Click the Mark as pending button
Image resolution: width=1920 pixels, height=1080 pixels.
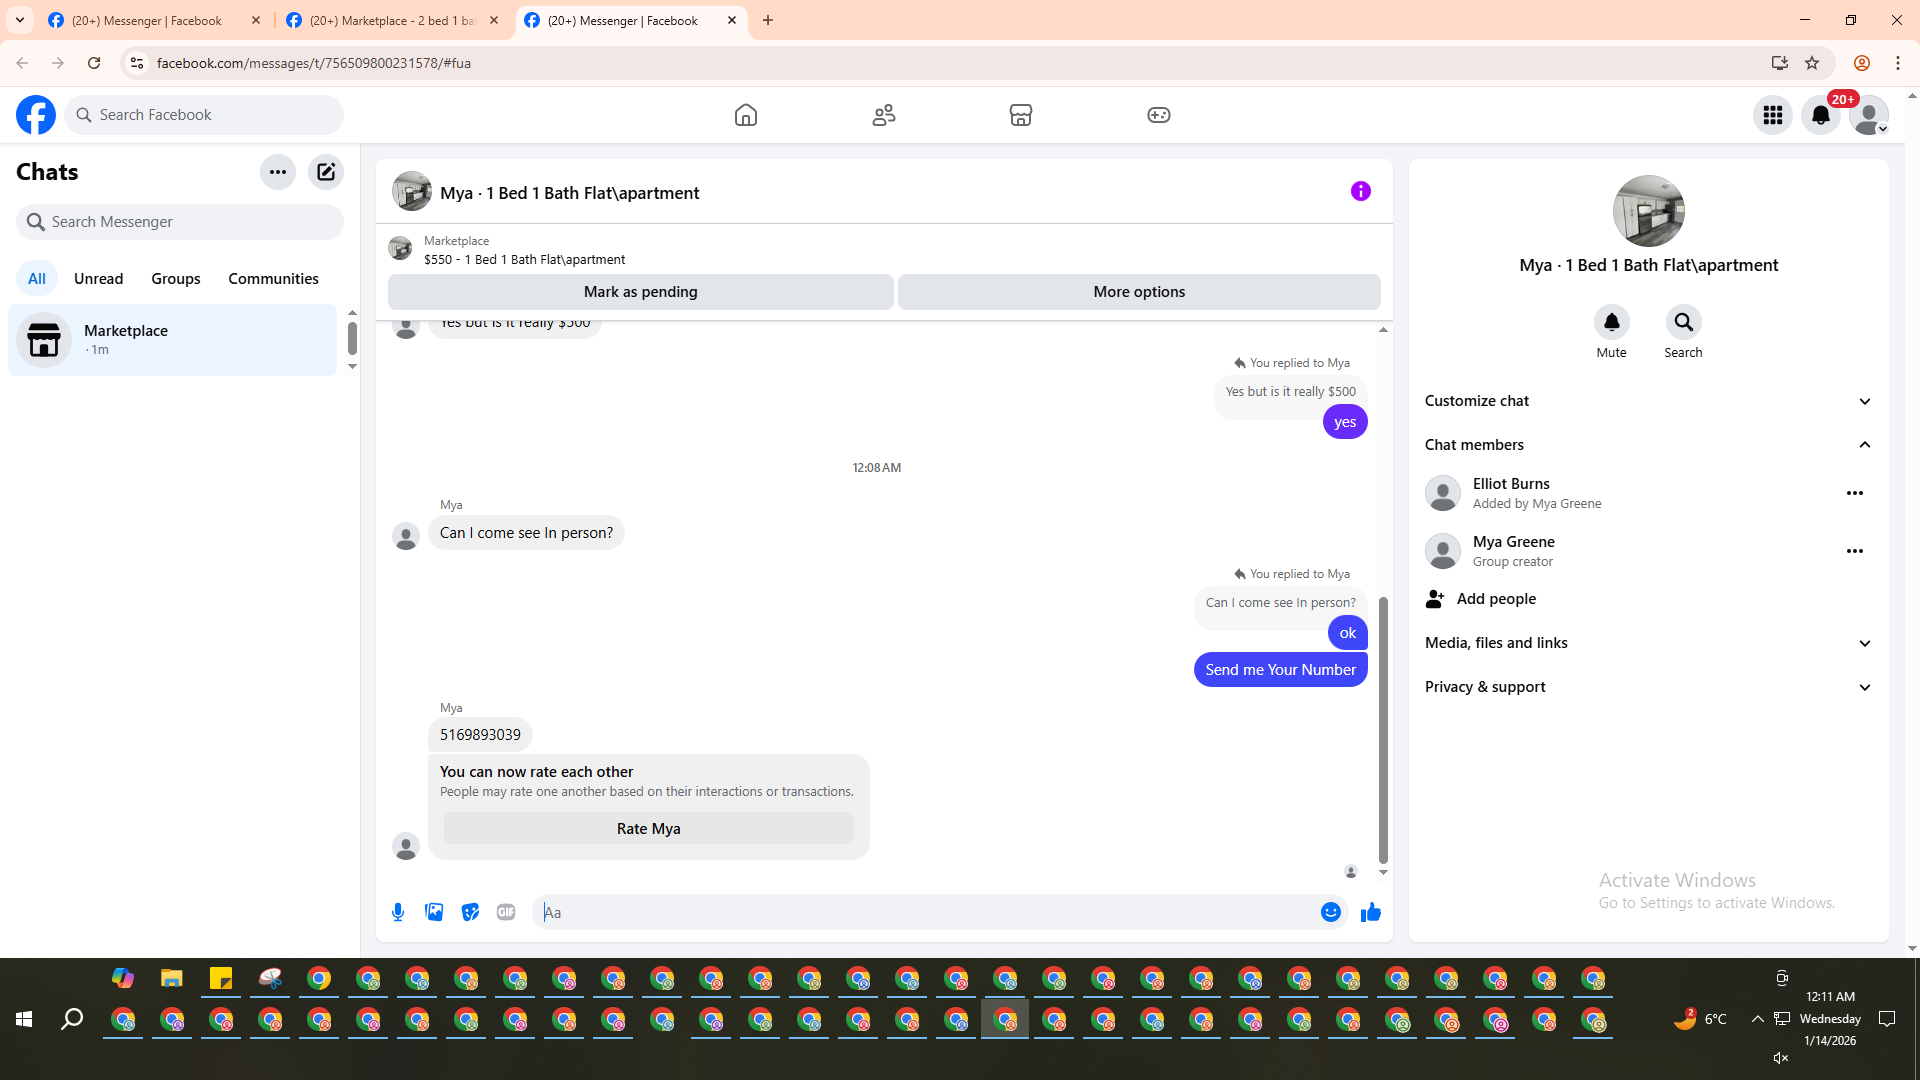coord(640,292)
